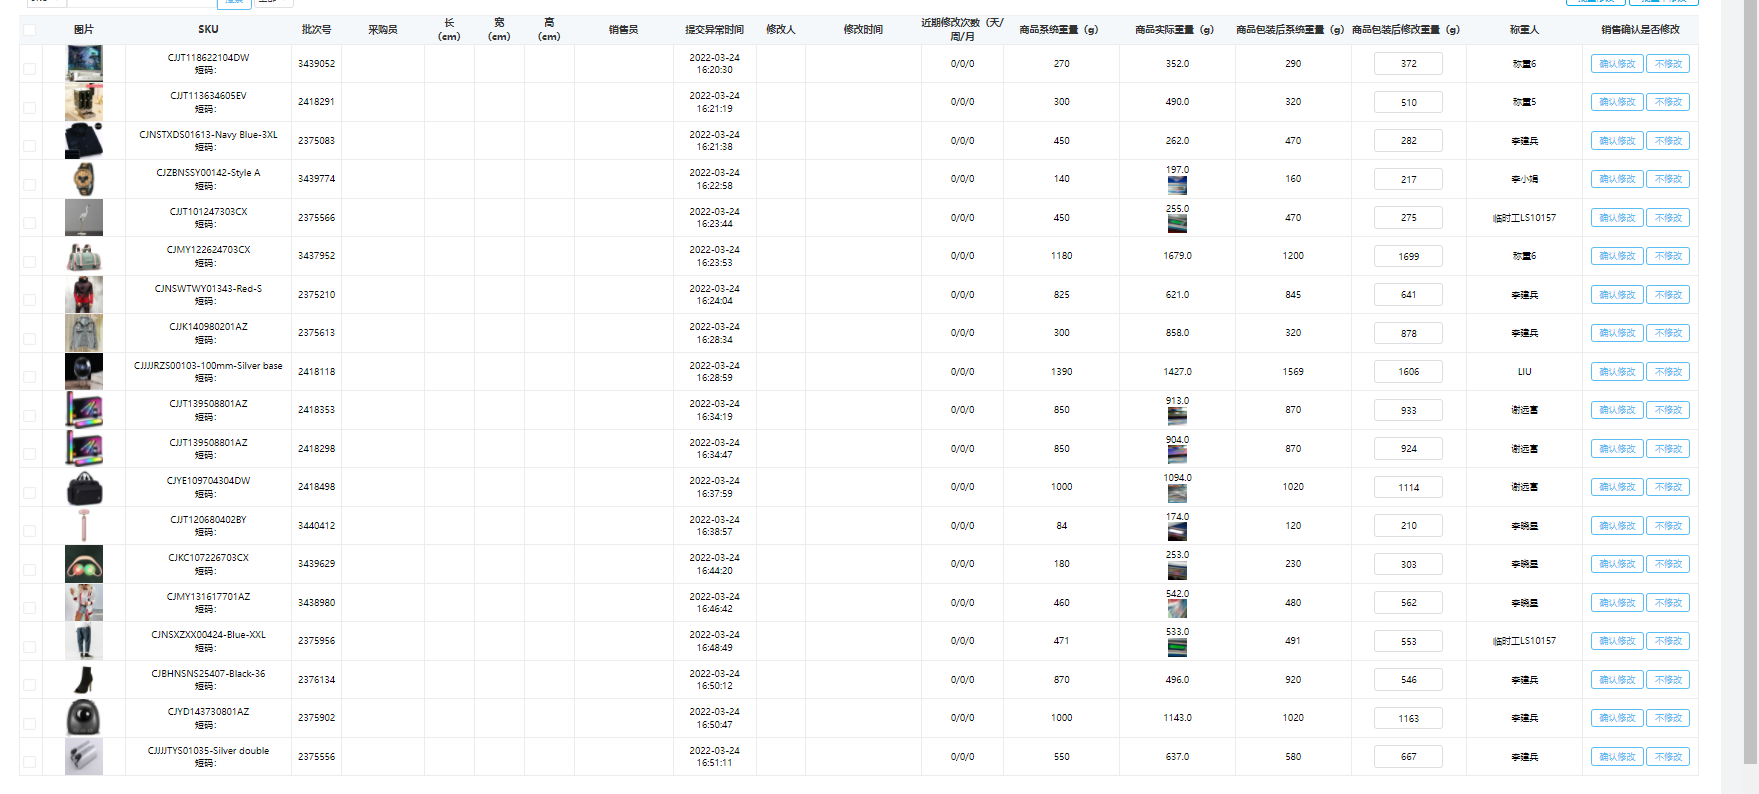Check the row for SKU CJJT118622104DW
The image size is (1759, 794).
pyautogui.click(x=30, y=69)
